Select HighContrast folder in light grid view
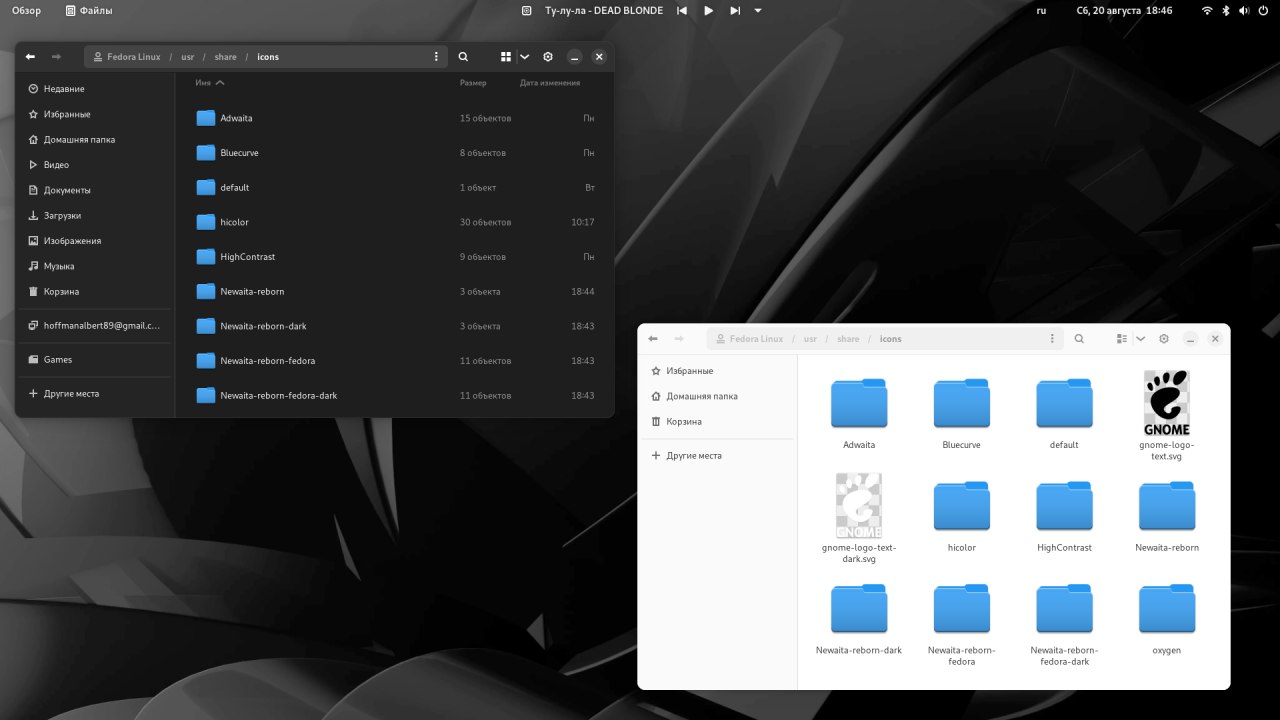The image size is (1280, 720). tap(1064, 516)
